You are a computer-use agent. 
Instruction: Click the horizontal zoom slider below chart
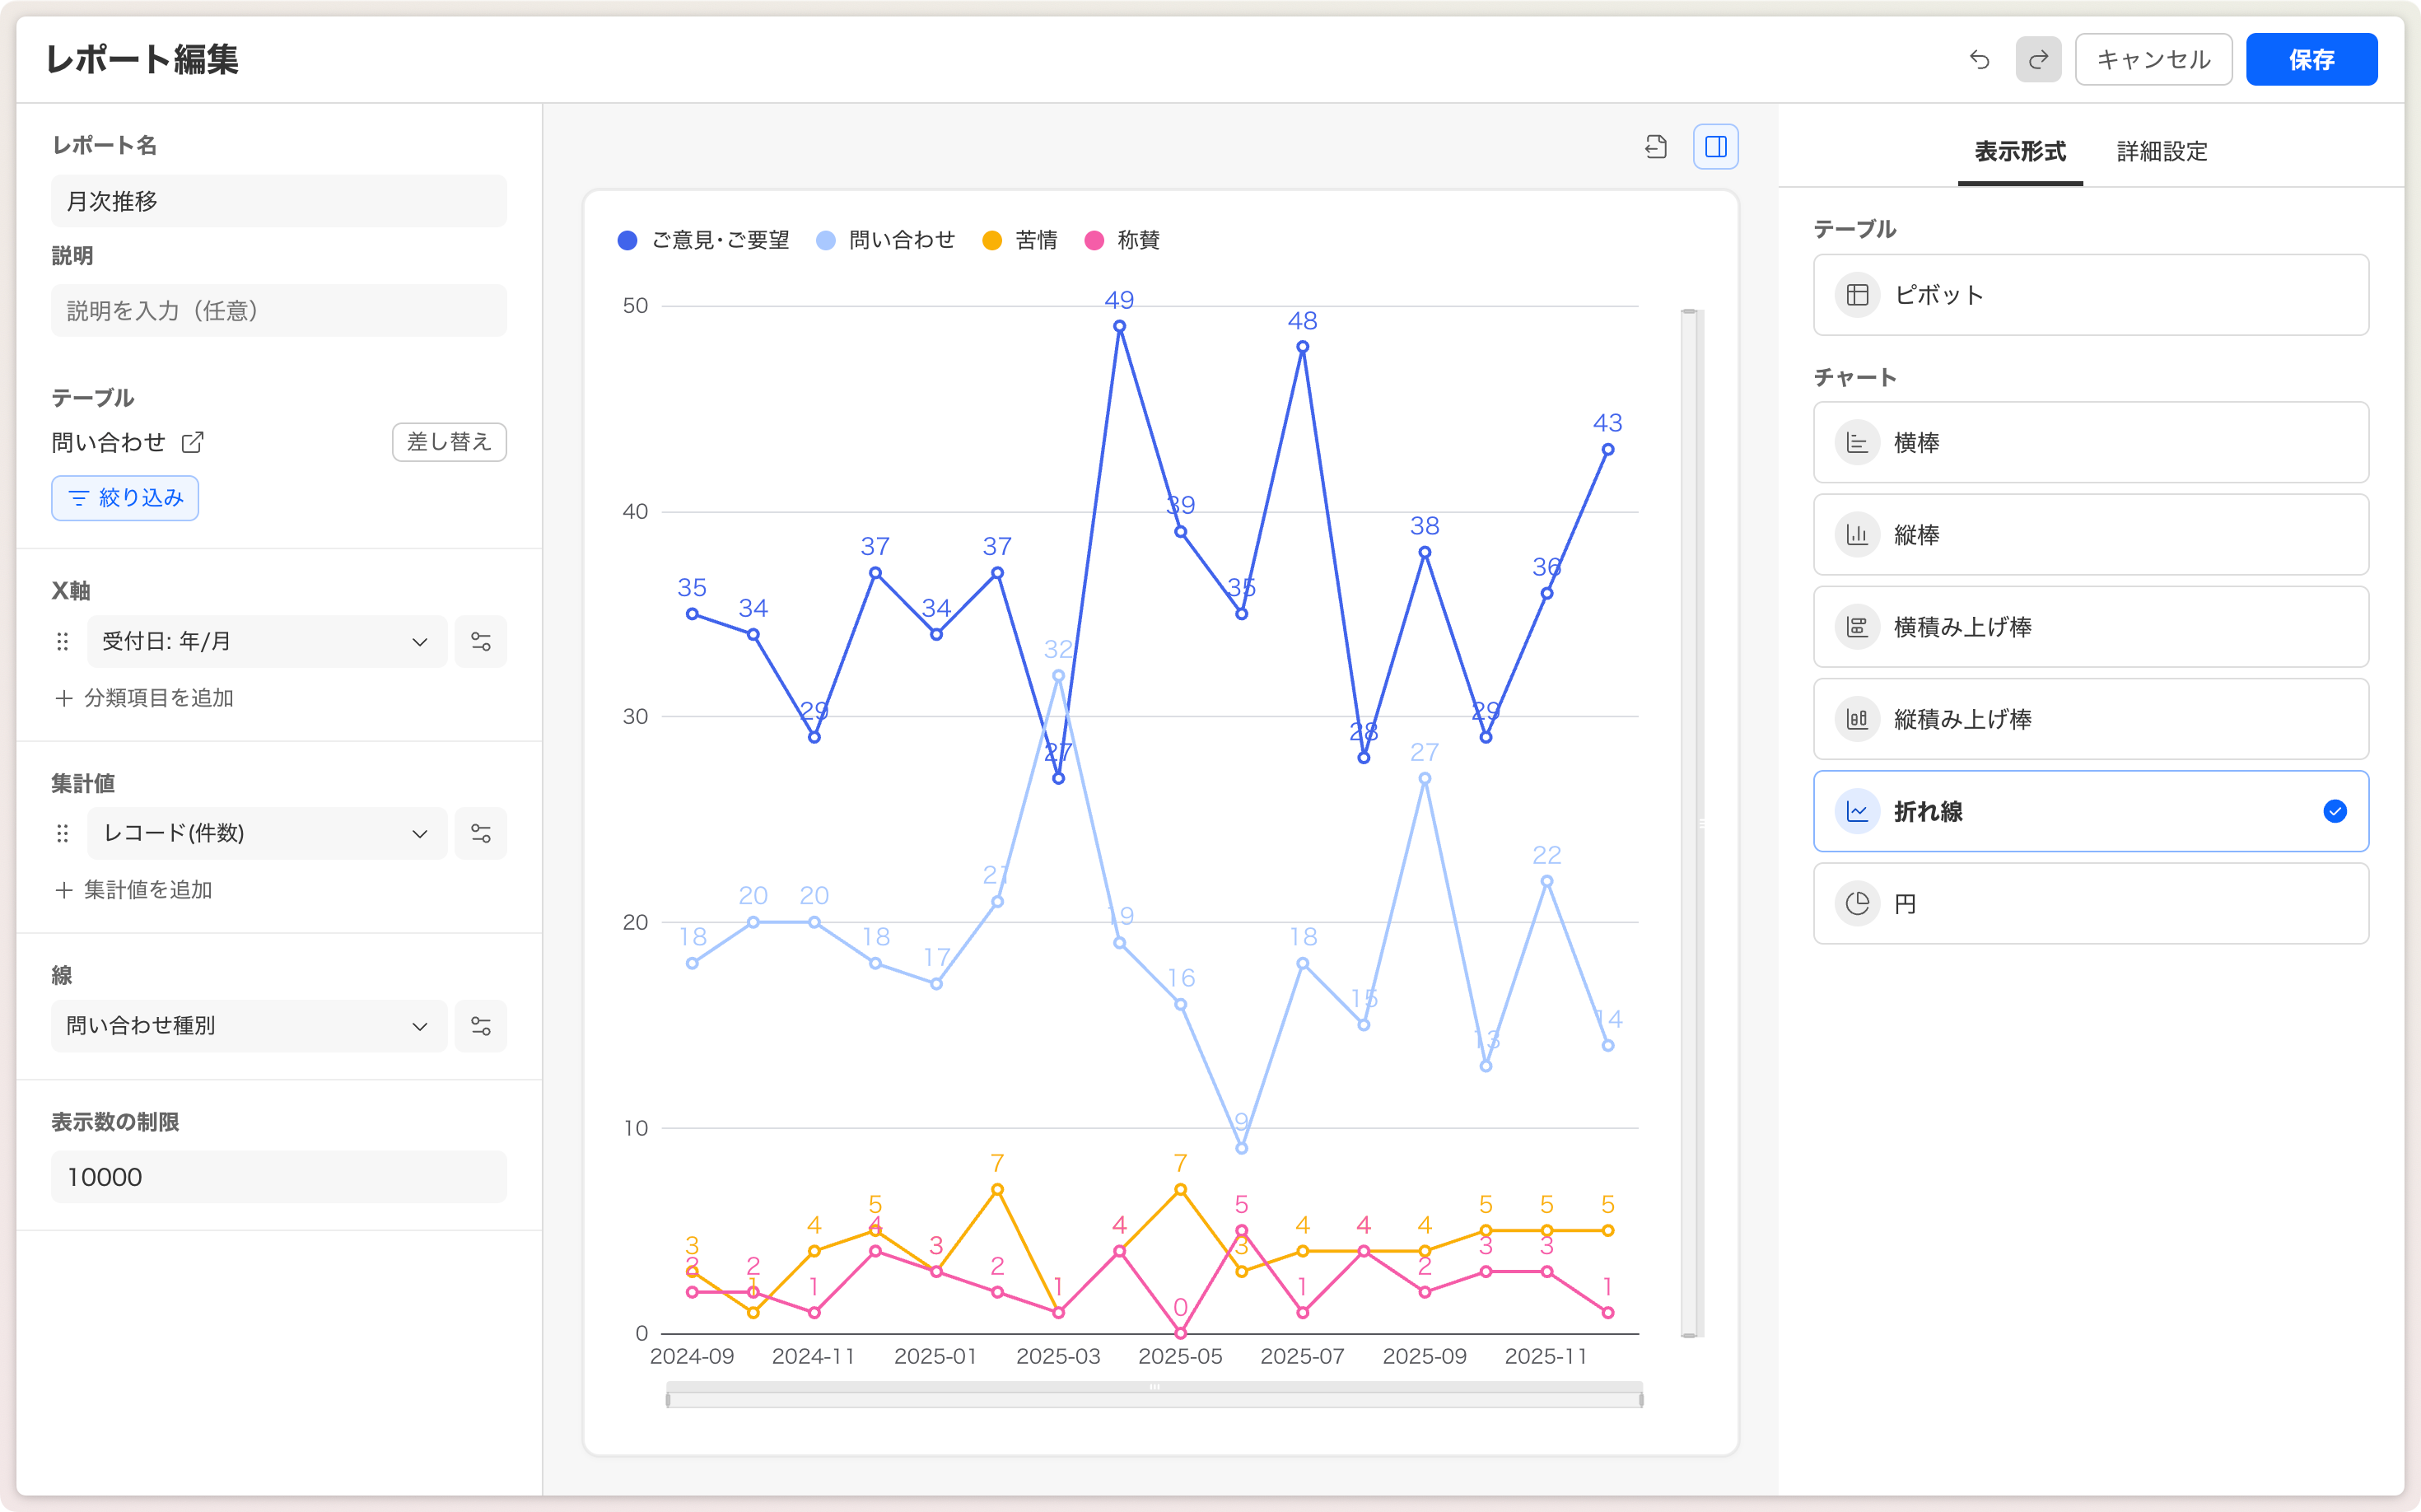(x=1154, y=1396)
